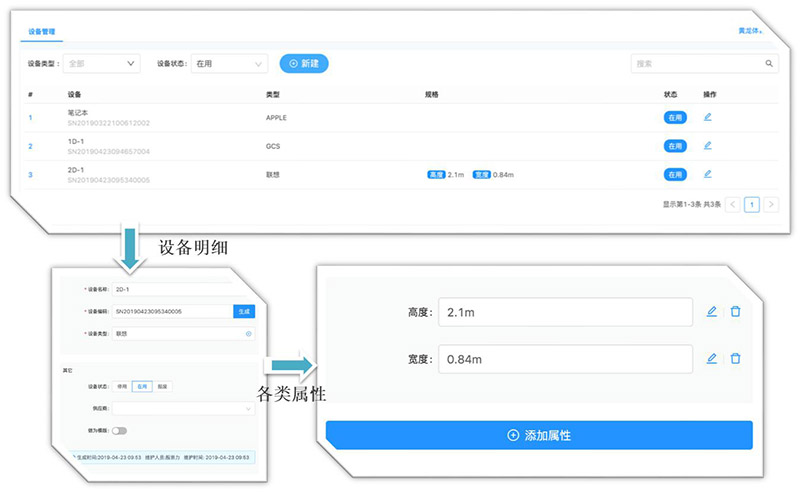Select 停用 device status option
The image size is (800, 492).
coord(123,385)
